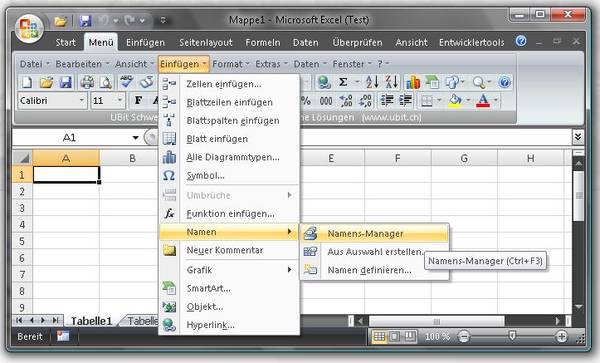The image size is (600, 363).
Task: Choose Alle Diagrammtypen... menu entry
Action: point(229,157)
